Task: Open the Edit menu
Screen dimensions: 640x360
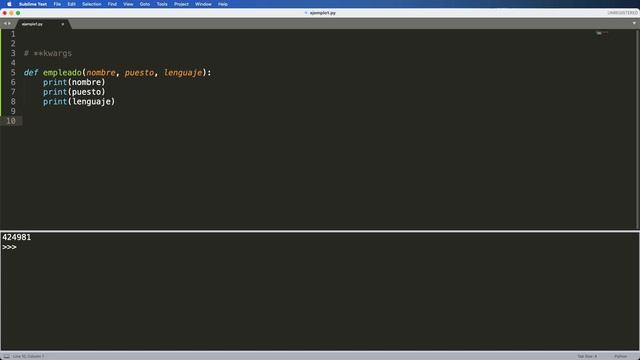Action: tap(71, 4)
